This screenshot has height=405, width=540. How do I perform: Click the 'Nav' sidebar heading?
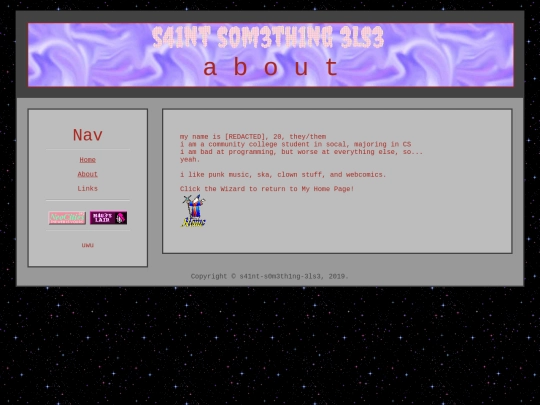pos(87,135)
